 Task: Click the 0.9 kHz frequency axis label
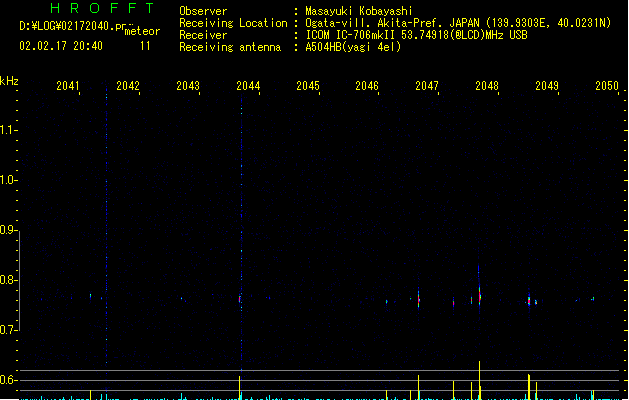pyautogui.click(x=8, y=230)
